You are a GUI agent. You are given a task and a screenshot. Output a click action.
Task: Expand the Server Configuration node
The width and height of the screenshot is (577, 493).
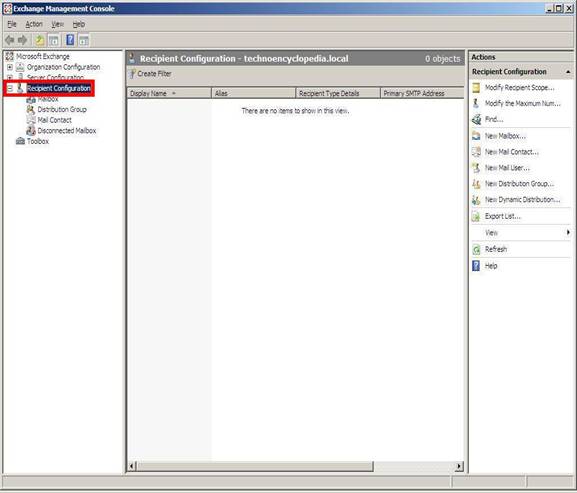[x=10, y=77]
